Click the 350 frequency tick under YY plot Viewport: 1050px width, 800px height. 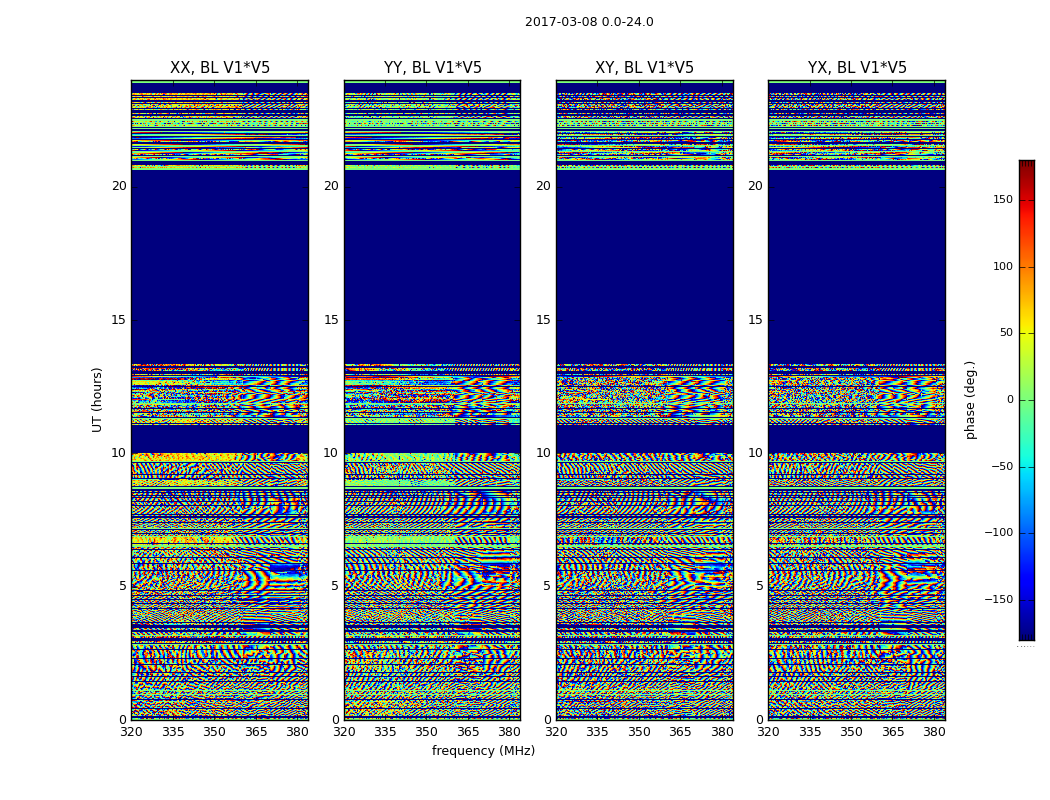coord(427,732)
